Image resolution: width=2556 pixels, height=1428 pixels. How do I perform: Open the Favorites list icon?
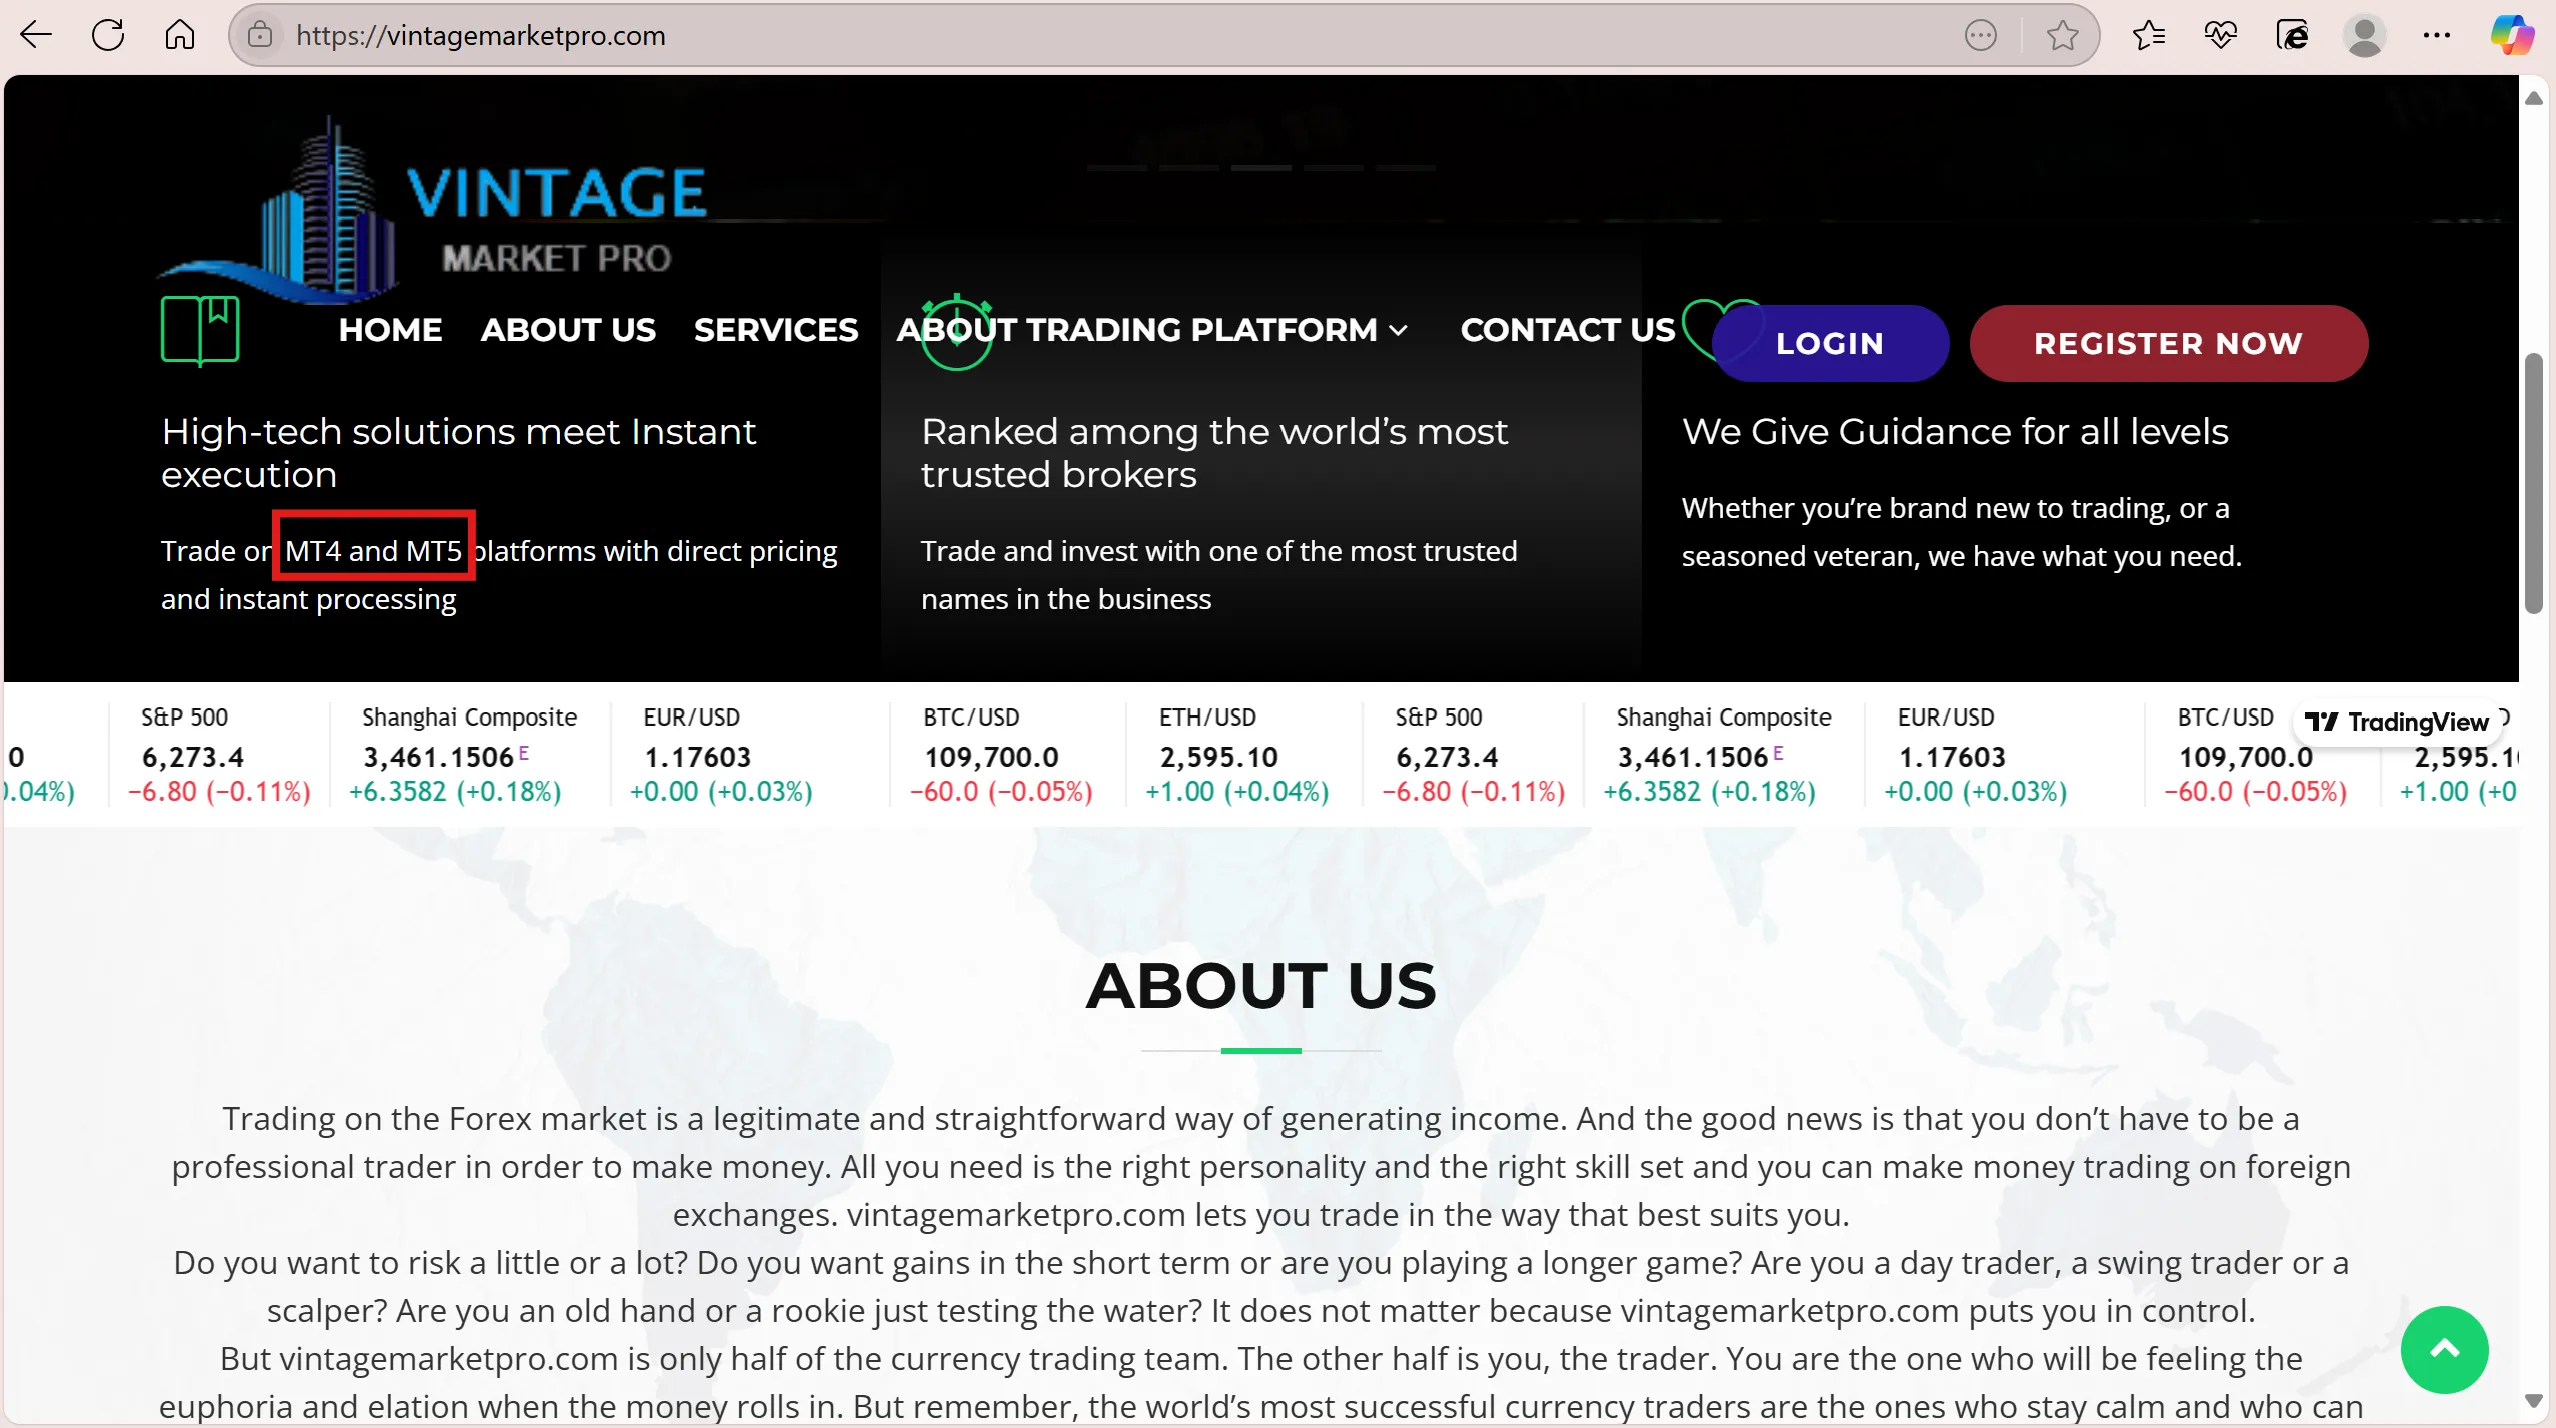click(2148, 36)
